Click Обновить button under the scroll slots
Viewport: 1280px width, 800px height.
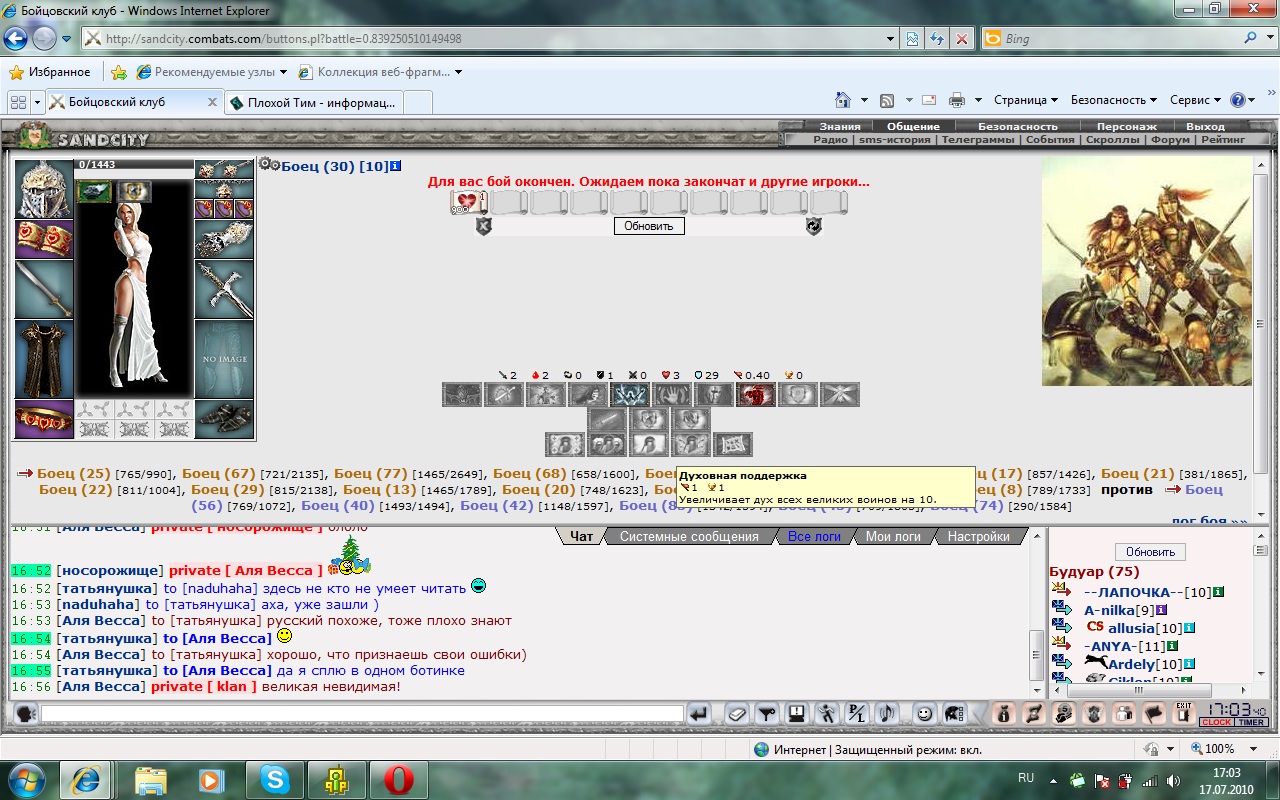point(649,226)
